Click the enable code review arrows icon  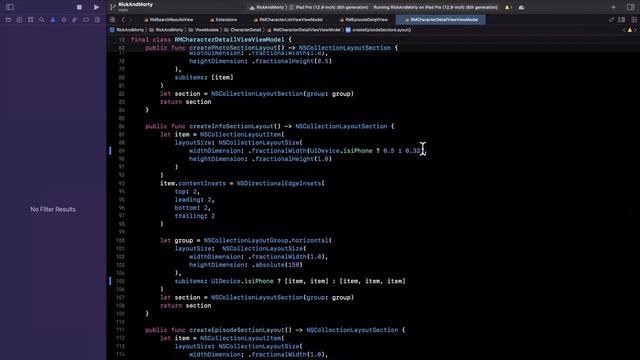coord(611,20)
